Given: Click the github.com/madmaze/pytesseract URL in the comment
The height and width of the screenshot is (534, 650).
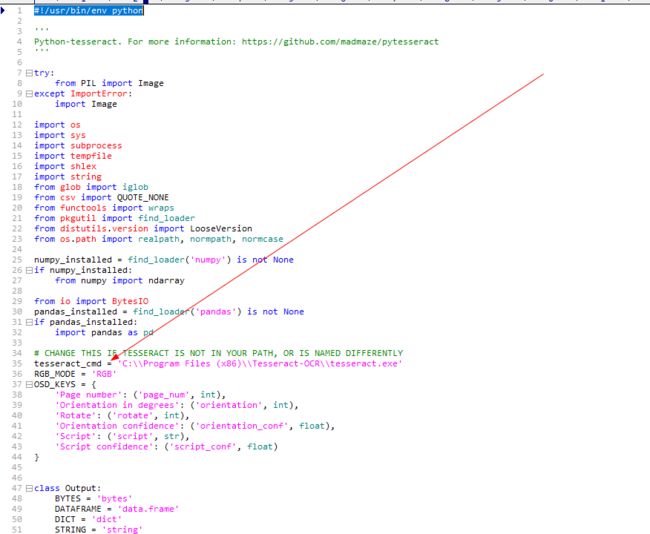Looking at the screenshot, I should (x=340, y=42).
